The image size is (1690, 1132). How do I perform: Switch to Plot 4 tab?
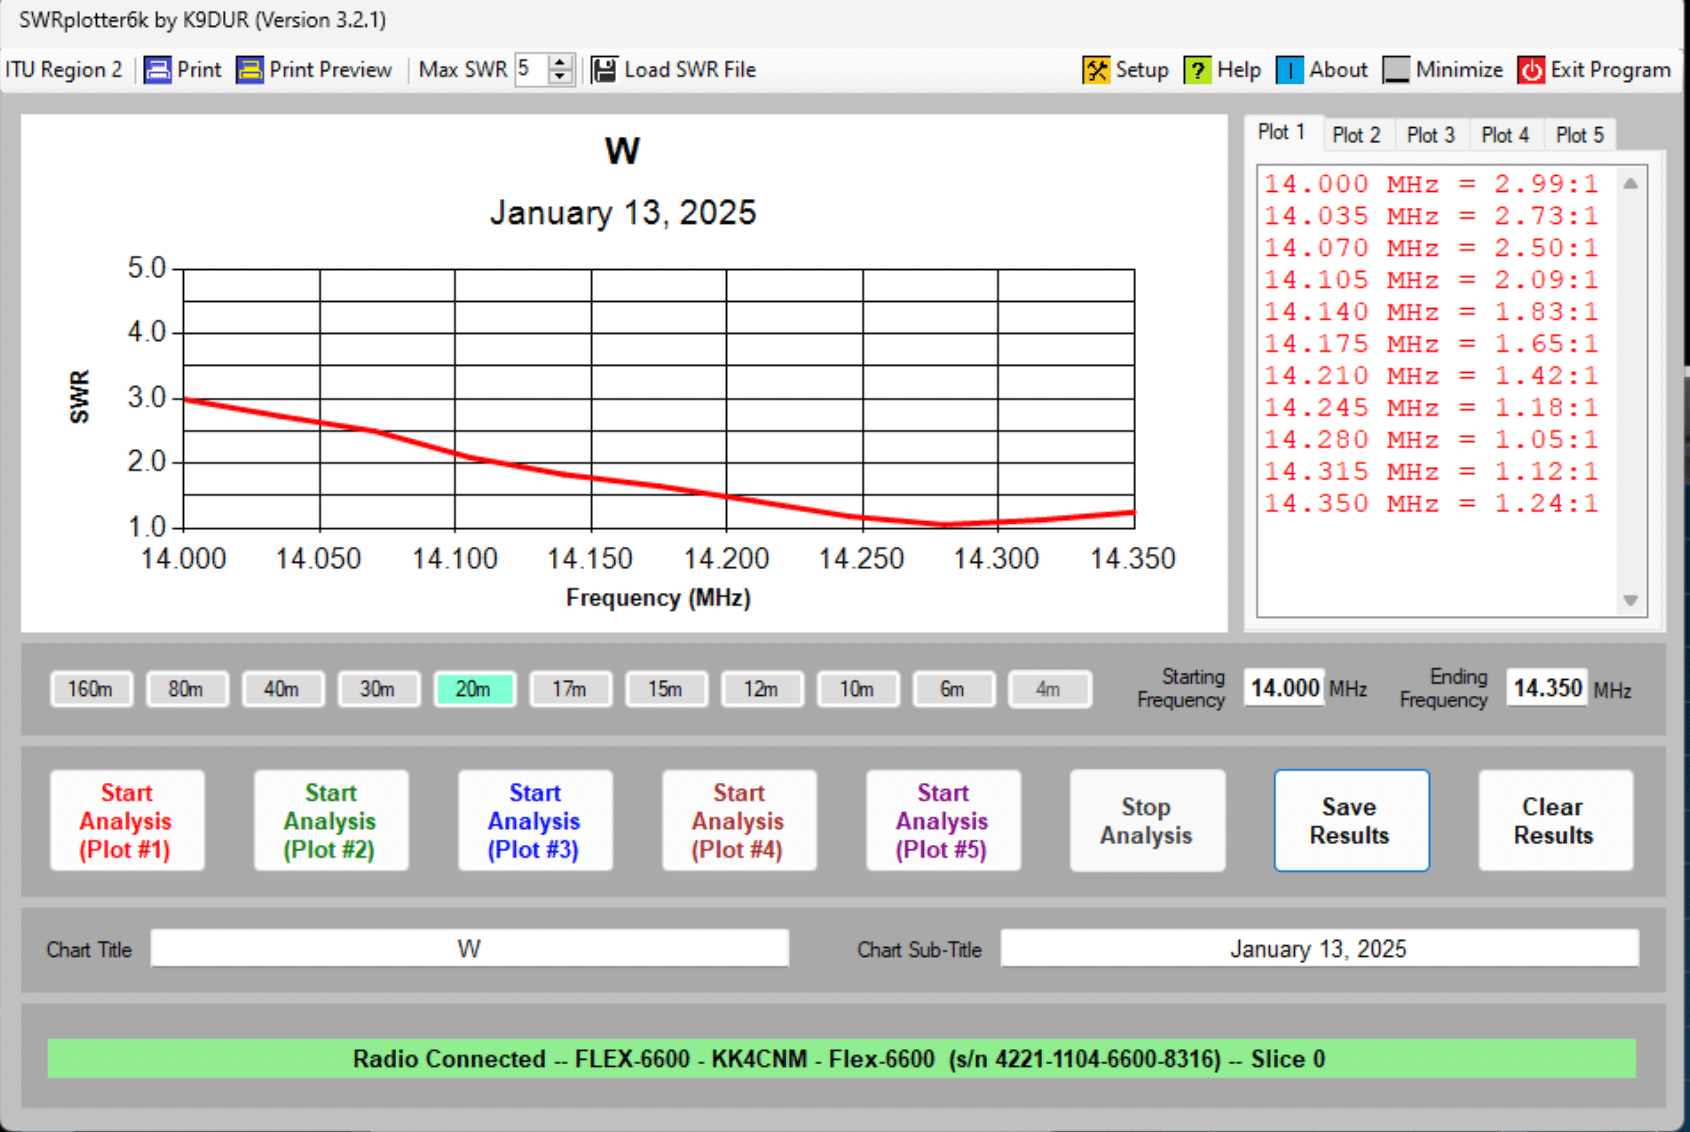(x=1505, y=135)
